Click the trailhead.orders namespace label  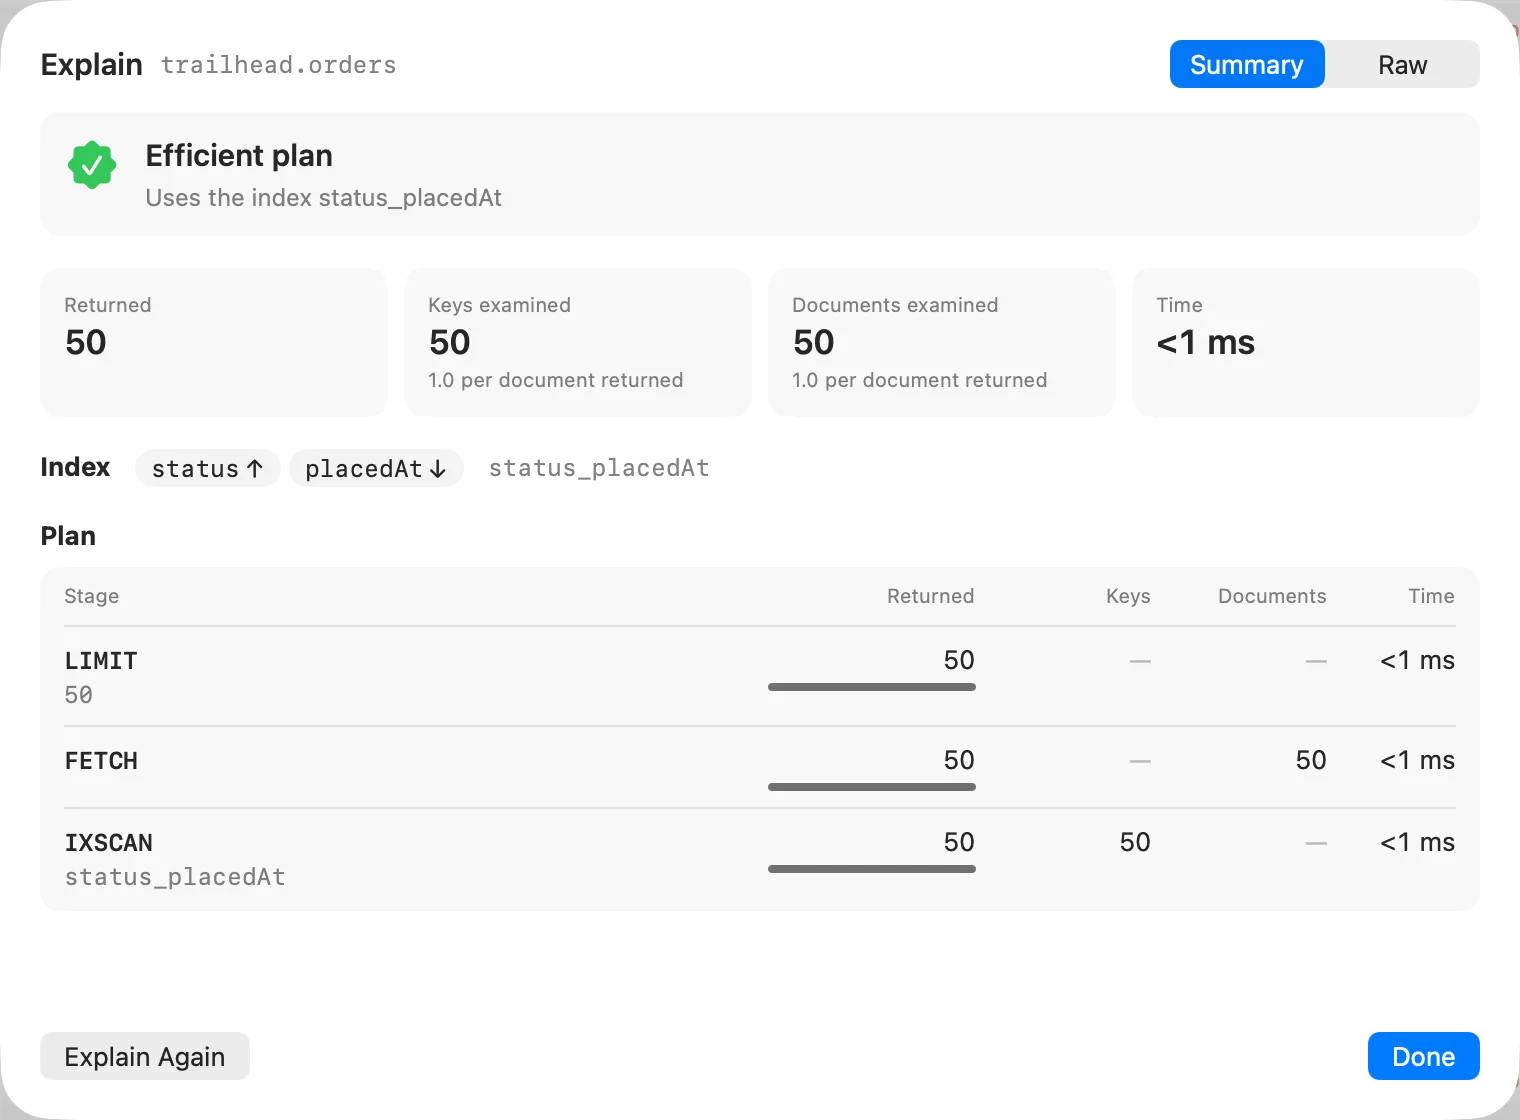(x=279, y=65)
